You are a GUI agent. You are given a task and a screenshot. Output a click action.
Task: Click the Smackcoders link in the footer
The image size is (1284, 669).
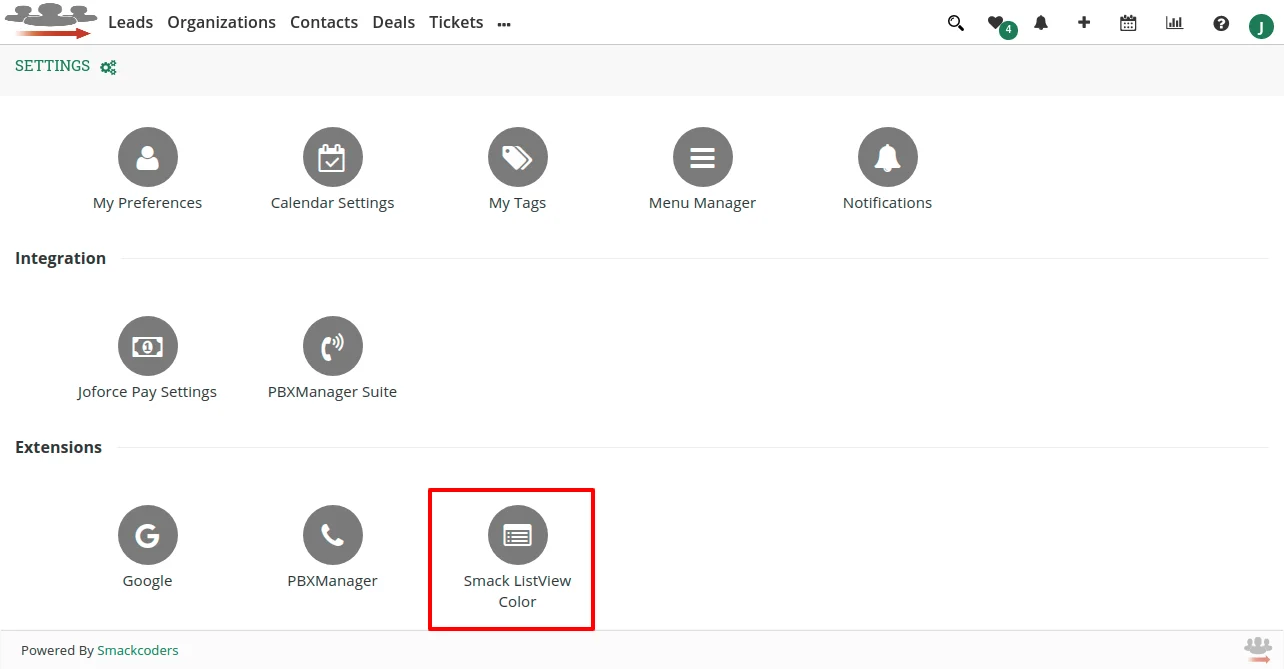(x=138, y=650)
